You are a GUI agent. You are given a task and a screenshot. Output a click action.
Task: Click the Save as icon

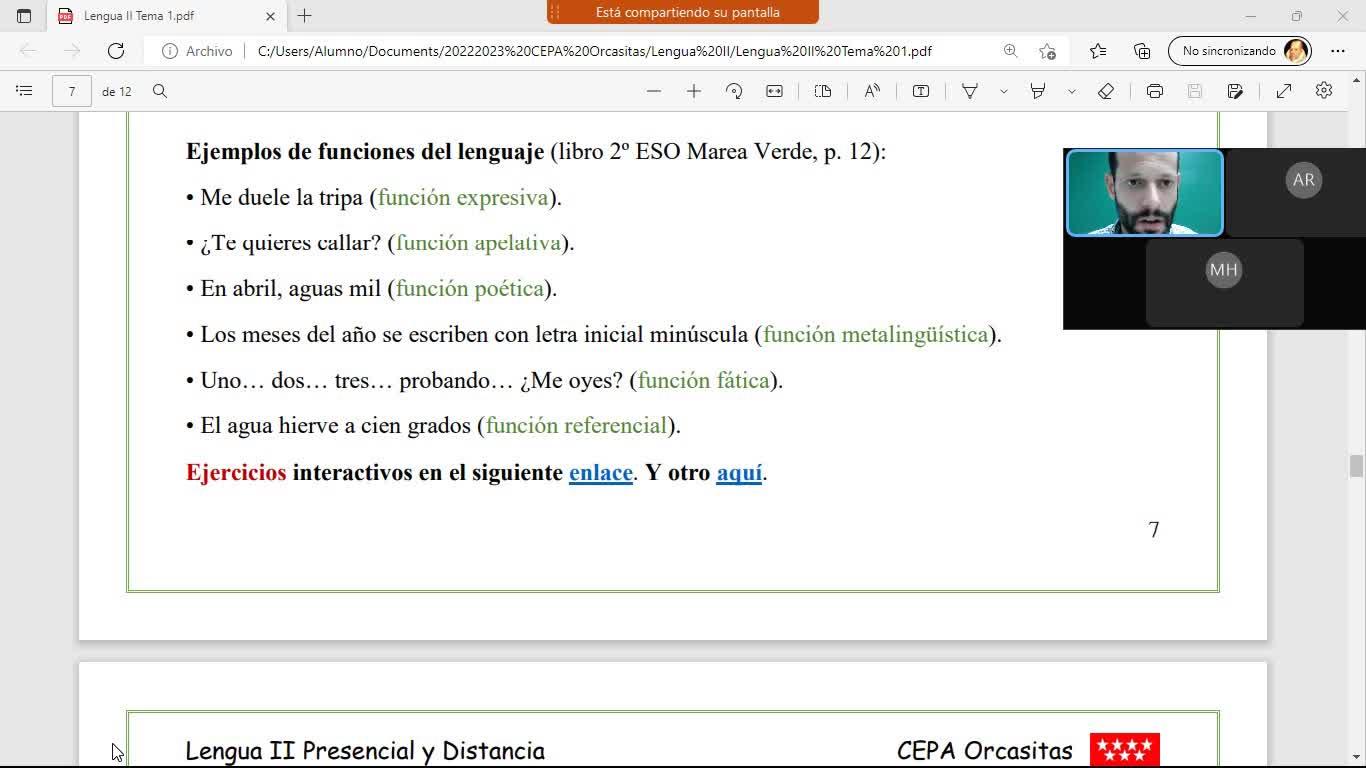tap(1235, 91)
